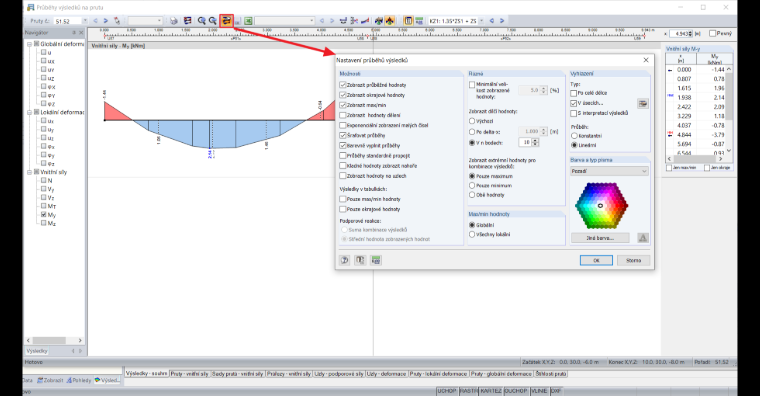Select the Výchozí radio button
This screenshot has width=760, height=396.
click(472, 121)
